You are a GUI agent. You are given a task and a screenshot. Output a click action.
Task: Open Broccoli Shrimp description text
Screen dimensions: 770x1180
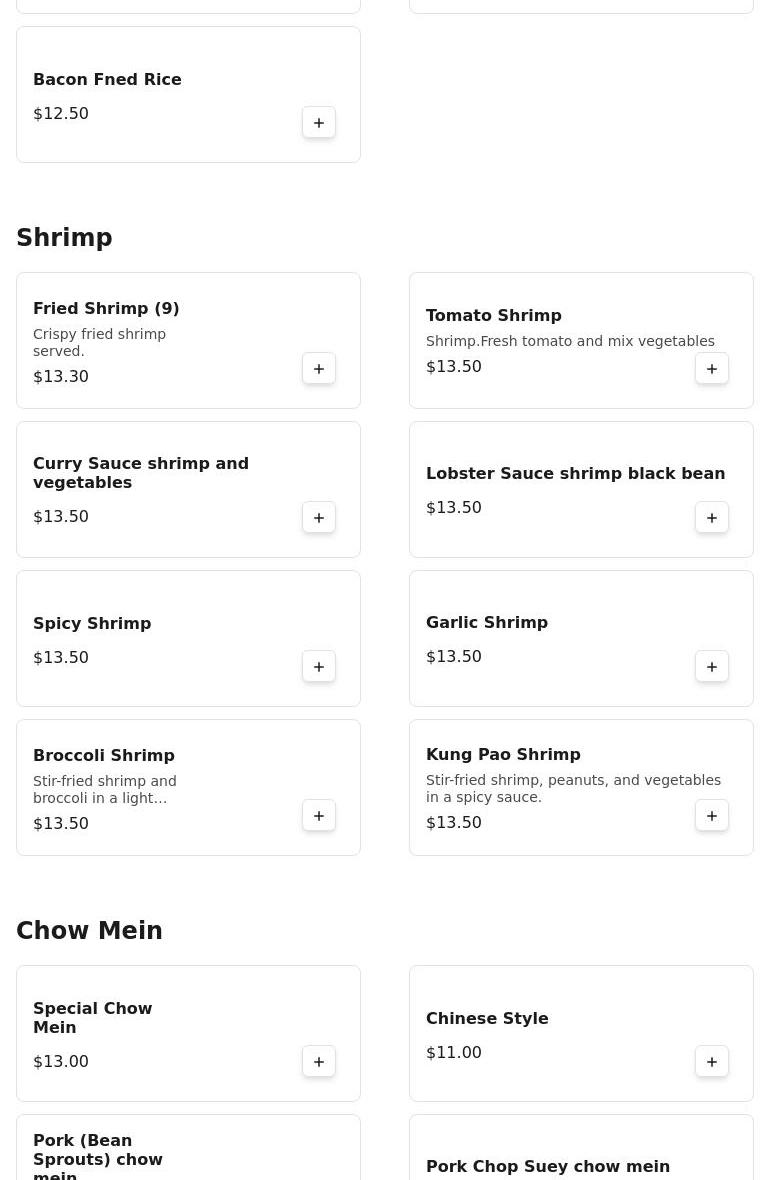(x=104, y=790)
